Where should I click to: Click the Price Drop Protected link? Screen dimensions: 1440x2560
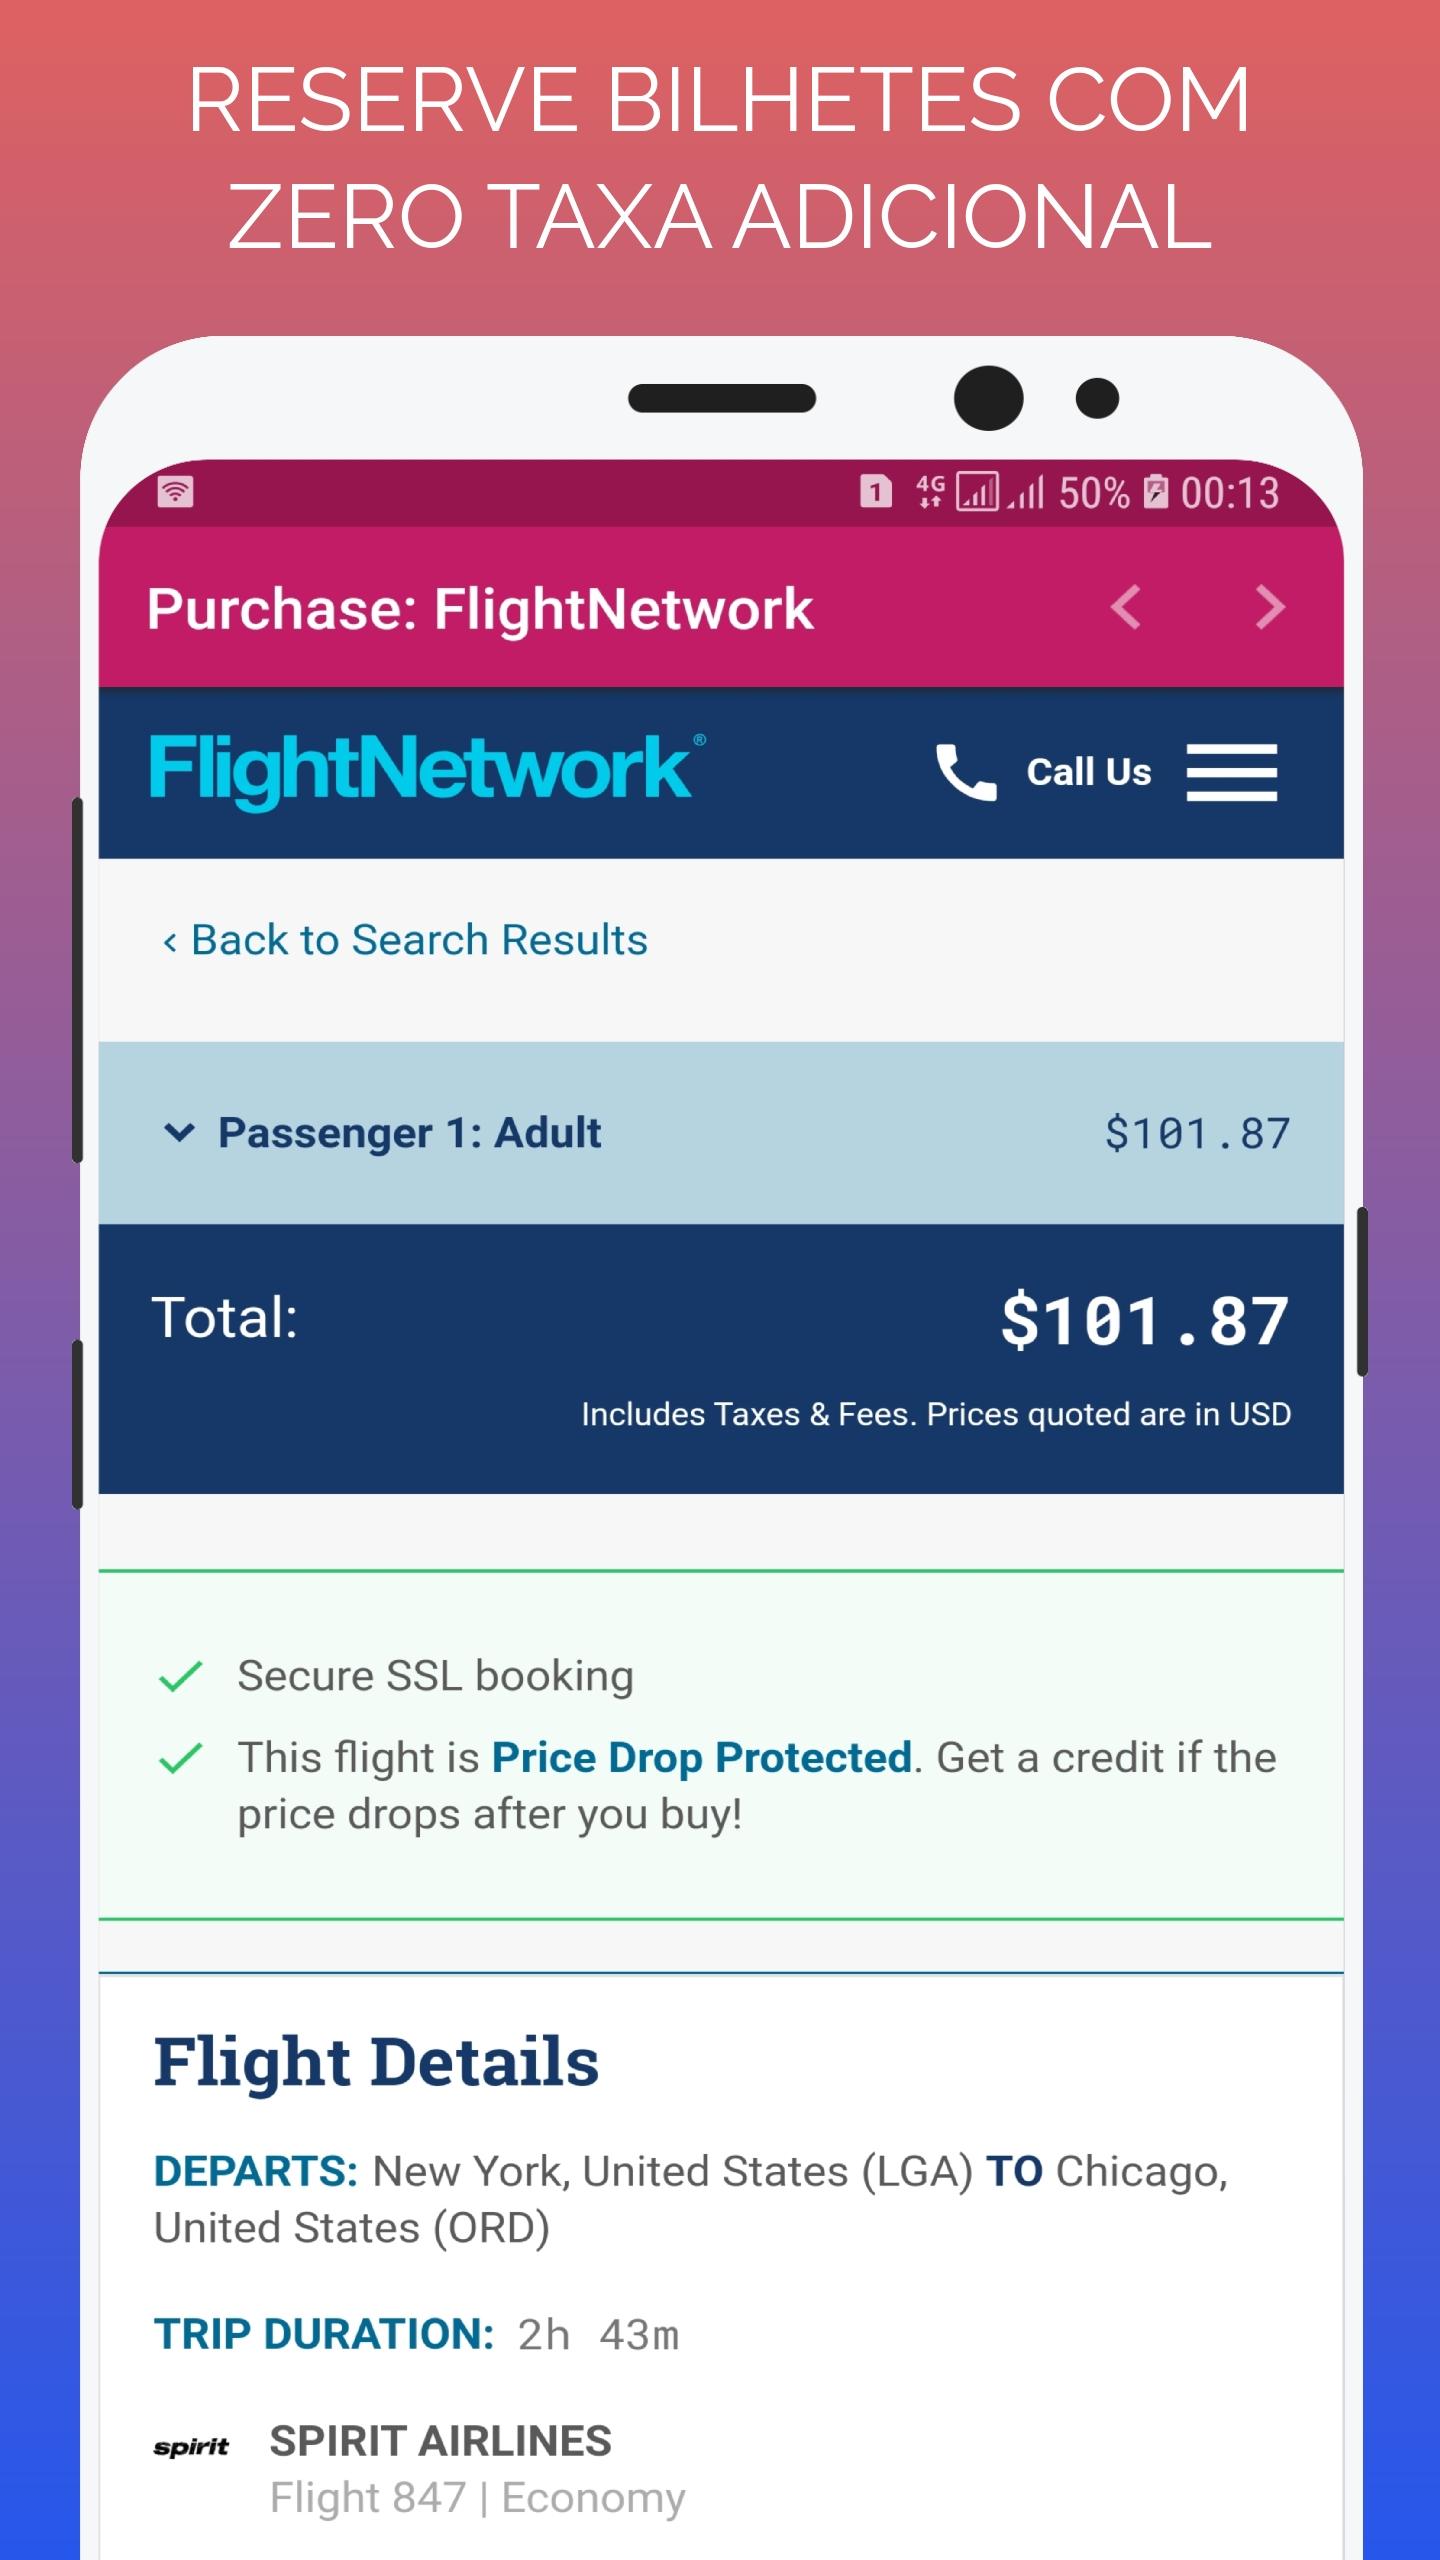pyautogui.click(x=701, y=1757)
